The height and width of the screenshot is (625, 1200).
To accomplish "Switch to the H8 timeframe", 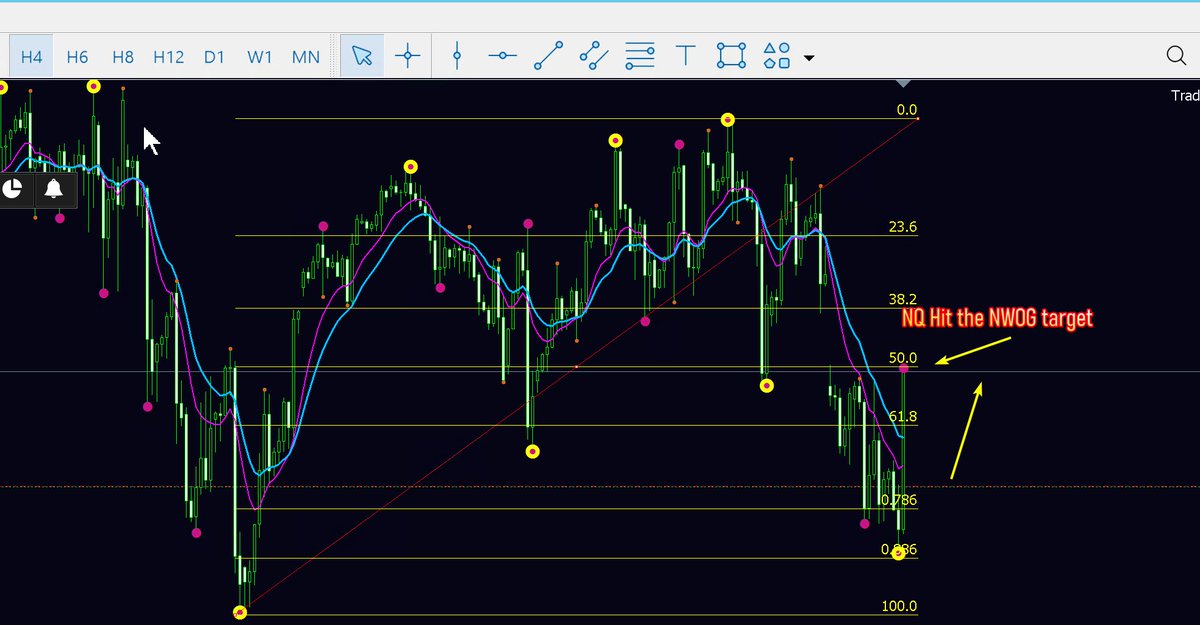I will pos(123,57).
